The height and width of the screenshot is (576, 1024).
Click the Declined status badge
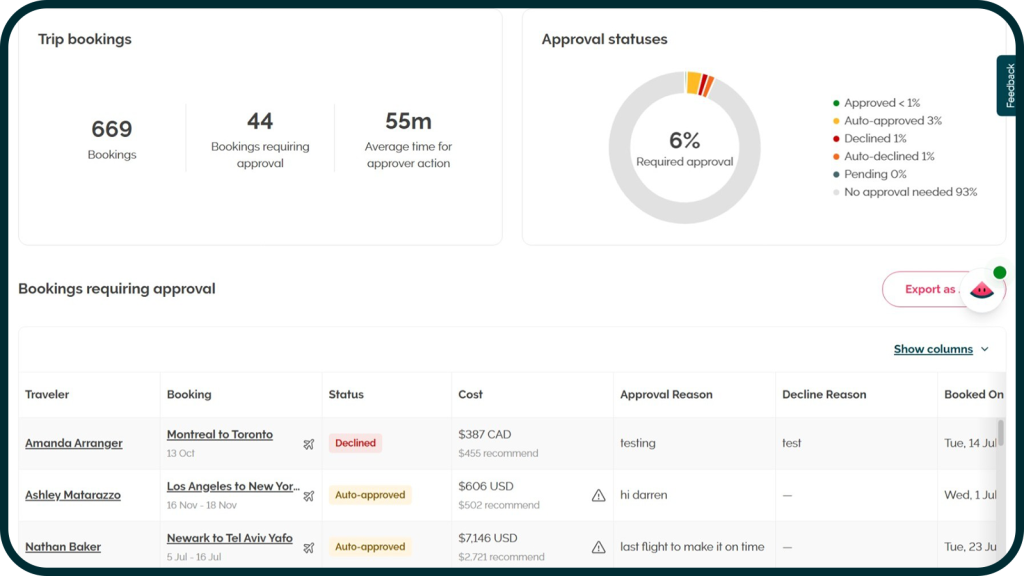(355, 443)
